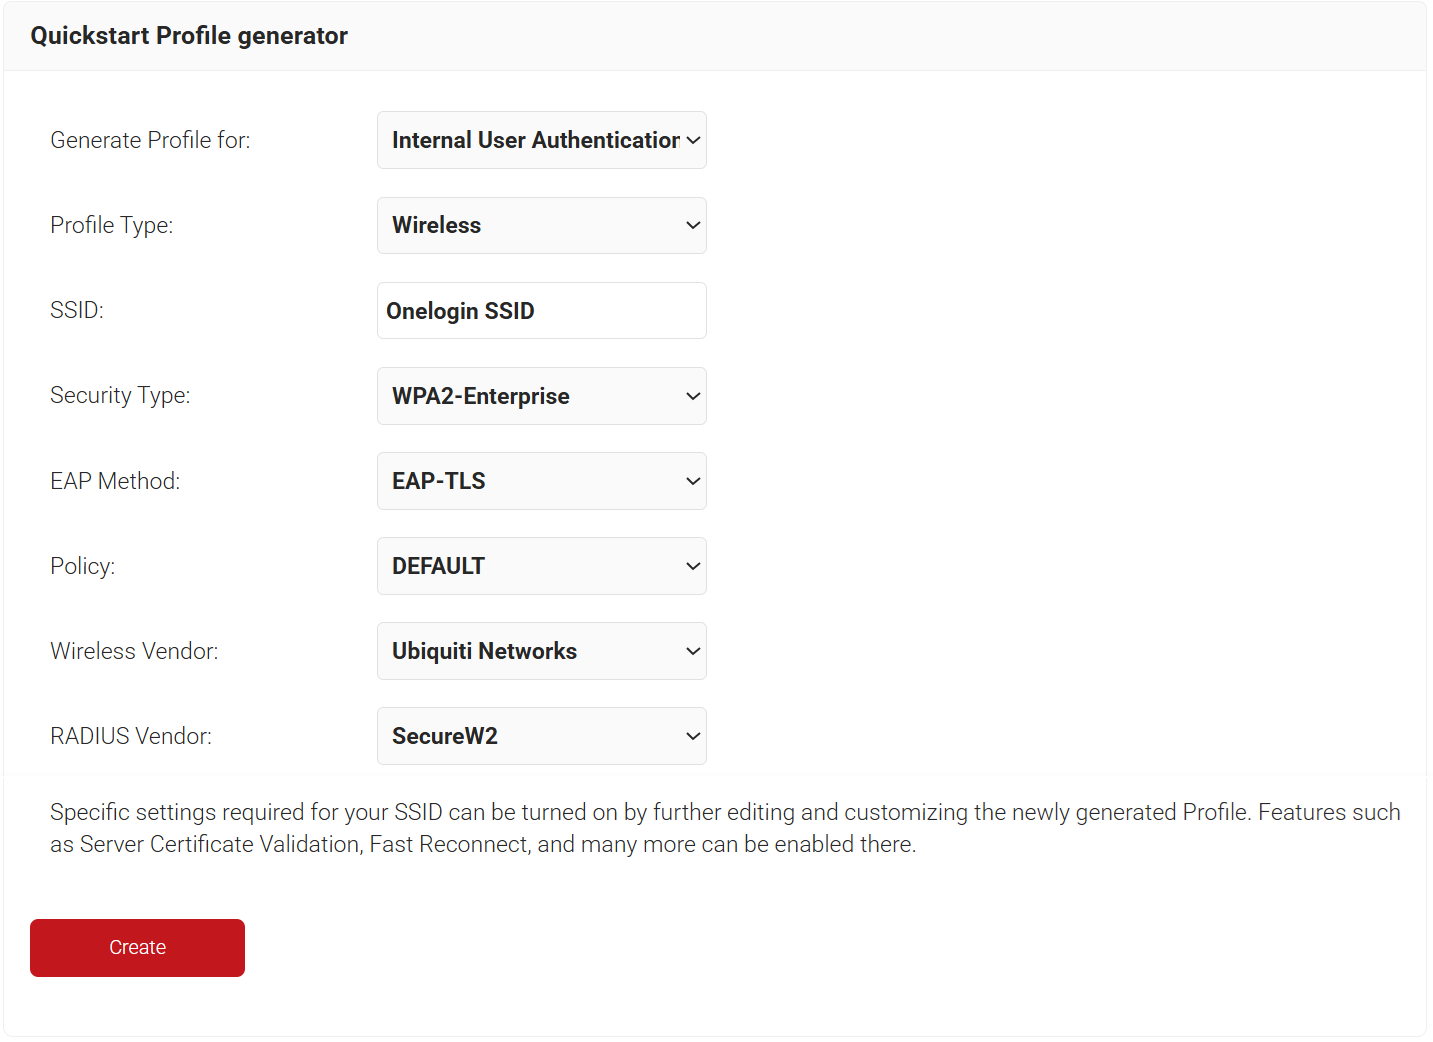Expand the Profile Type dropdown showing Wireless

(541, 226)
